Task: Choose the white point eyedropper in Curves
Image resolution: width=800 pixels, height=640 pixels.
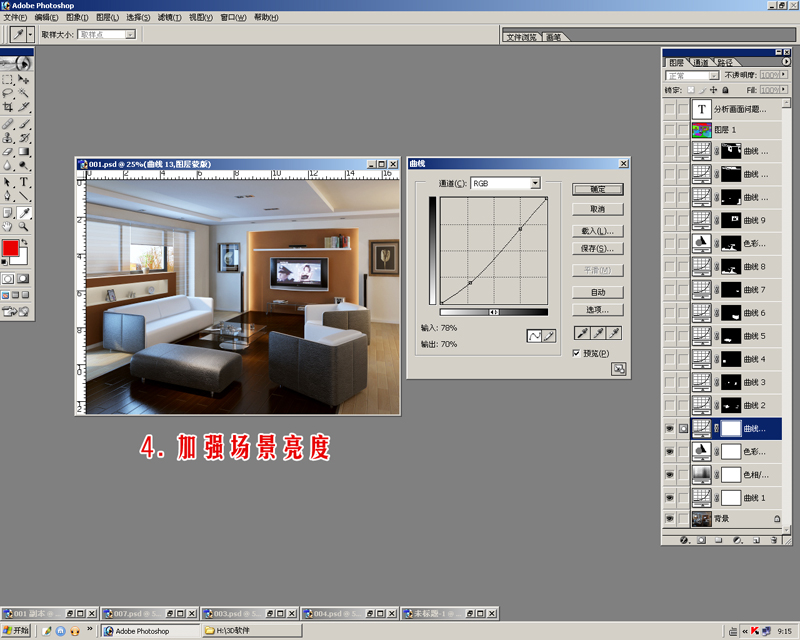Action: pyautogui.click(x=614, y=333)
